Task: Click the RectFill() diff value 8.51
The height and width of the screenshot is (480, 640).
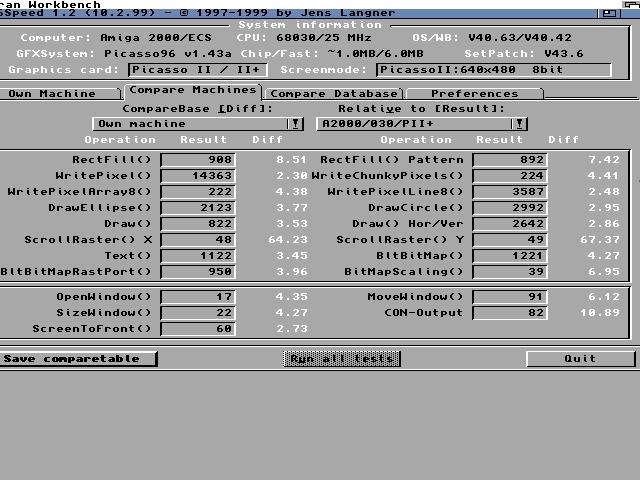Action: (291, 160)
